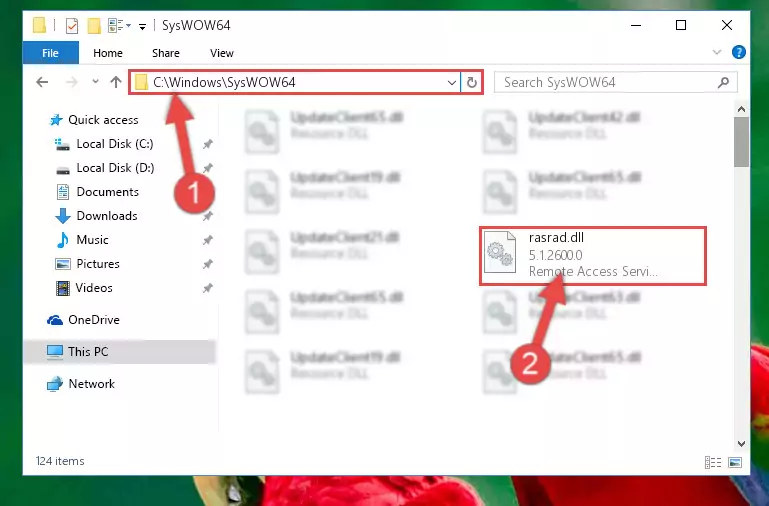
Task: Click the OneDrive cloud icon
Action: (55, 320)
